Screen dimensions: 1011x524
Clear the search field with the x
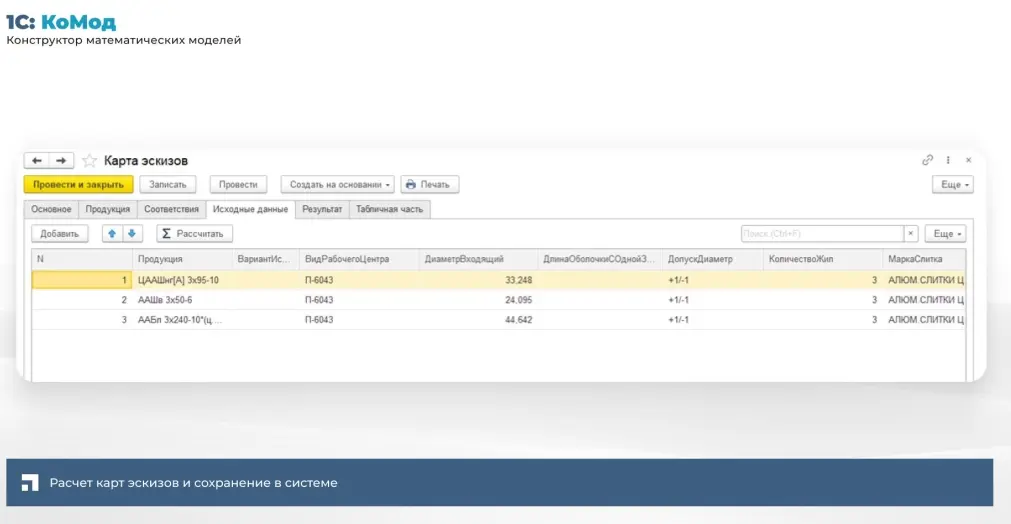point(911,233)
